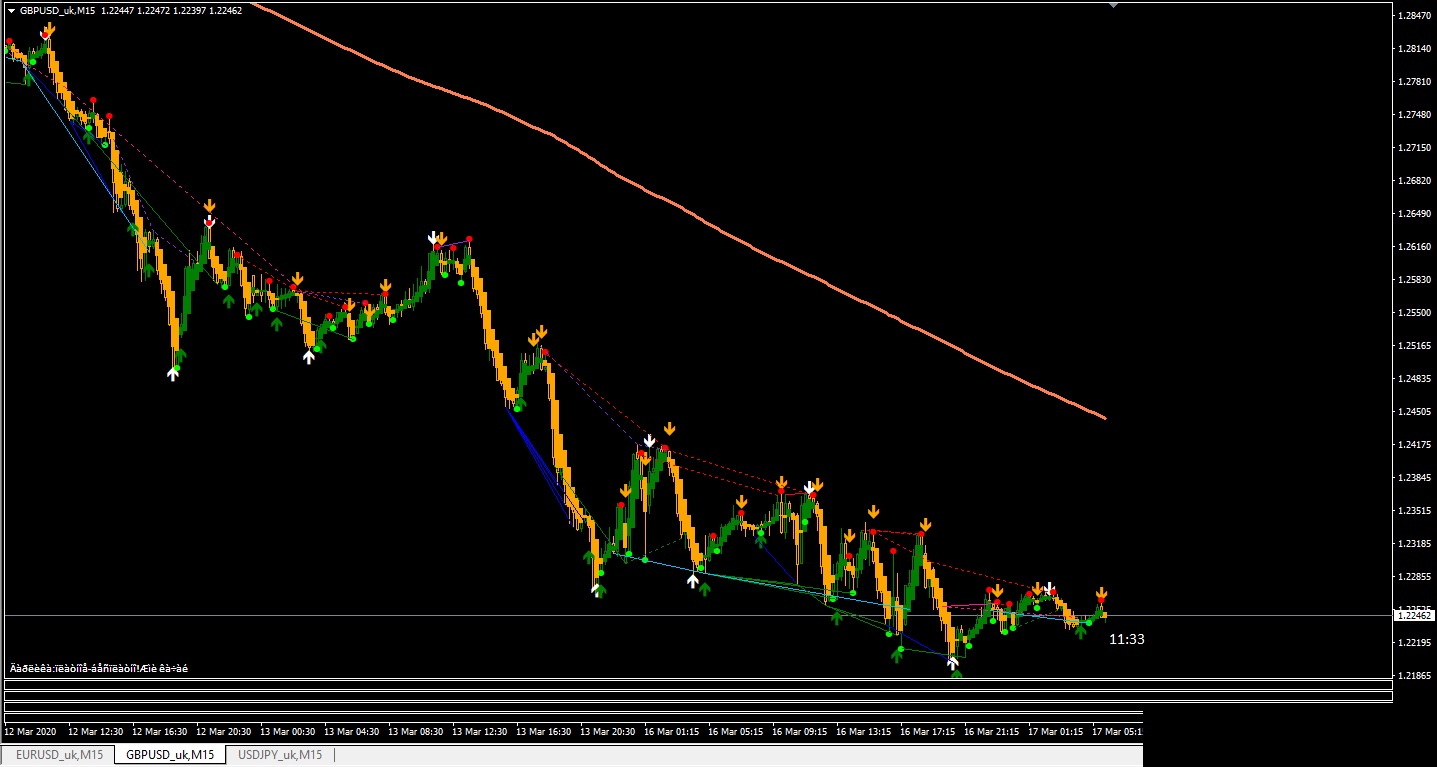Click the triangle beside GBPUSD_uk,M15 title
This screenshot has height=767, width=1437.
coord(11,10)
